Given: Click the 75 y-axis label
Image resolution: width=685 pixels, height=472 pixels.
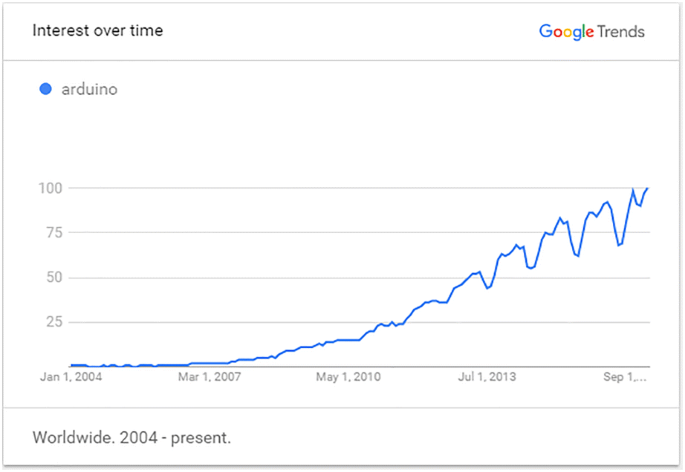Looking at the screenshot, I should [x=55, y=233].
